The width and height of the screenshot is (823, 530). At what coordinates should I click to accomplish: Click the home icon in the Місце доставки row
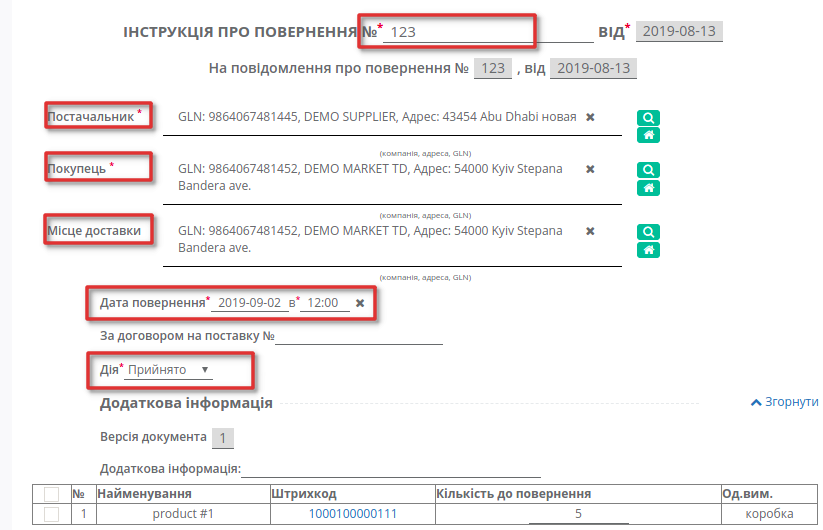coord(648,250)
